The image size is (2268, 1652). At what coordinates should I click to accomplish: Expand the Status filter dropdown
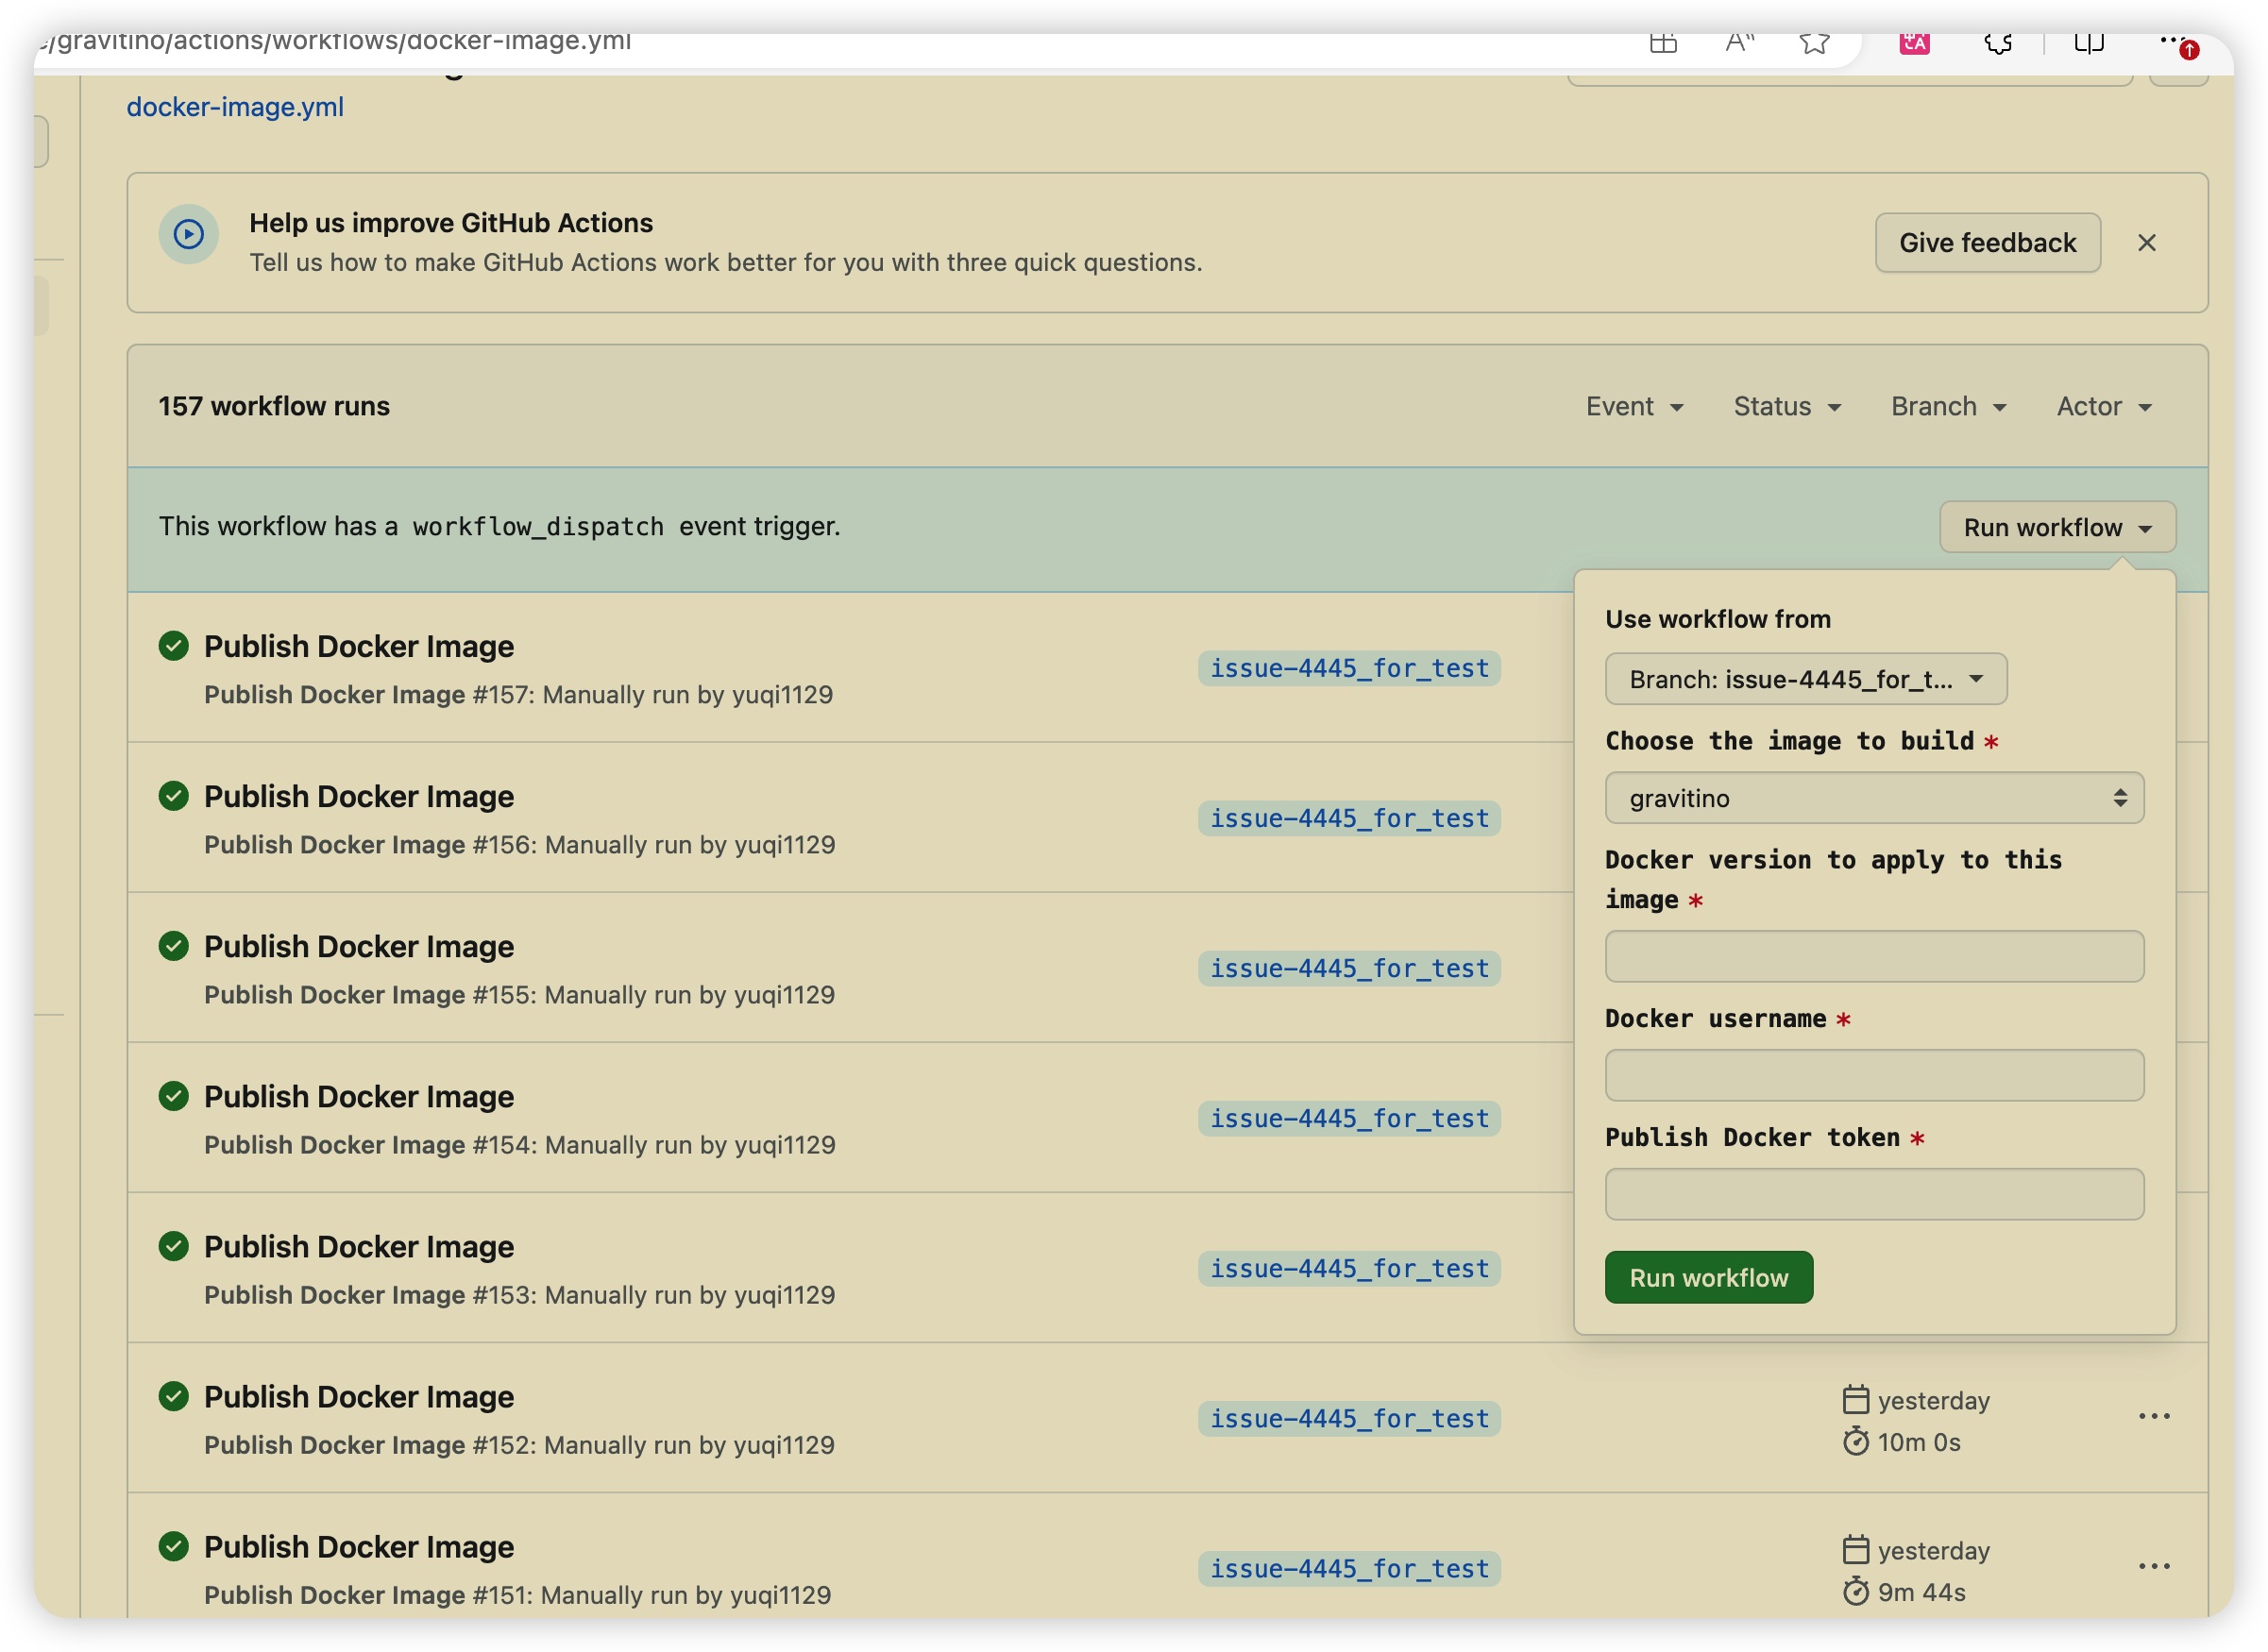1786,406
